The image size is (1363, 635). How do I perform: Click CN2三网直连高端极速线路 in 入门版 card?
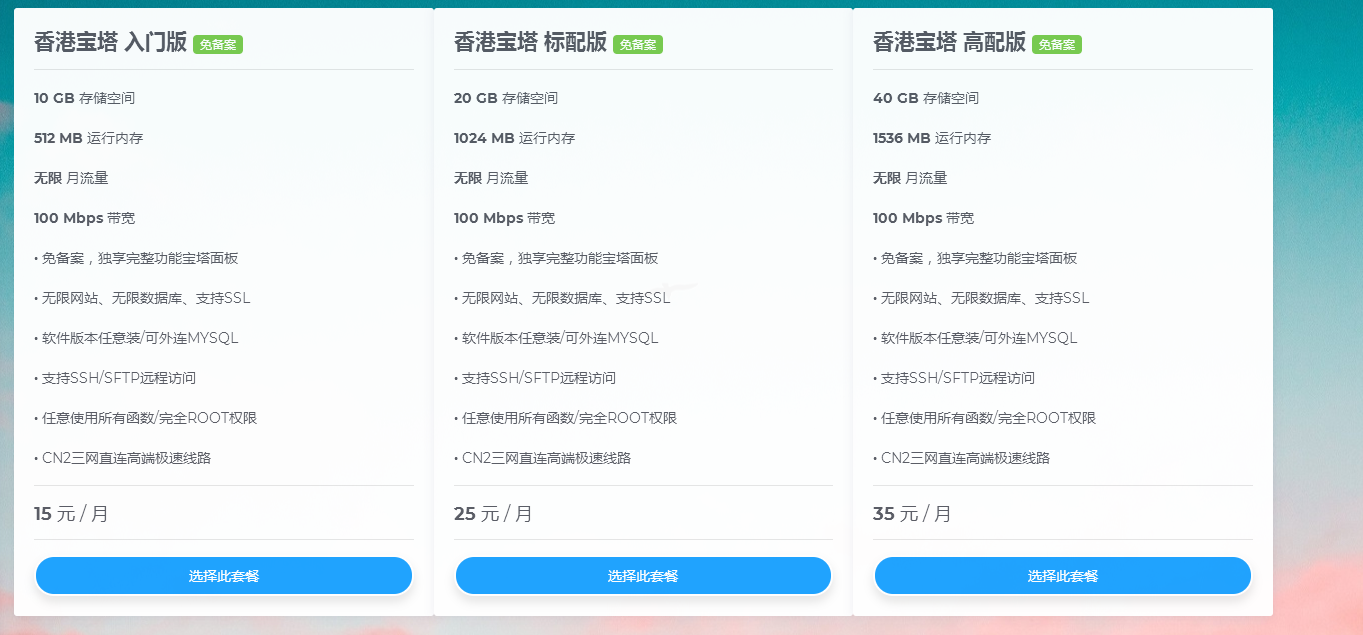[x=122, y=458]
